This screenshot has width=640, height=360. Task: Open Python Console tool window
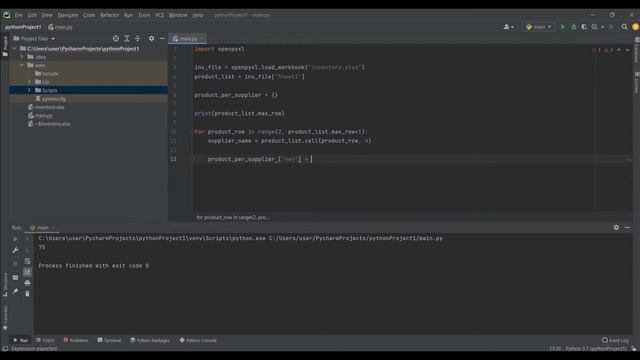[x=198, y=340]
